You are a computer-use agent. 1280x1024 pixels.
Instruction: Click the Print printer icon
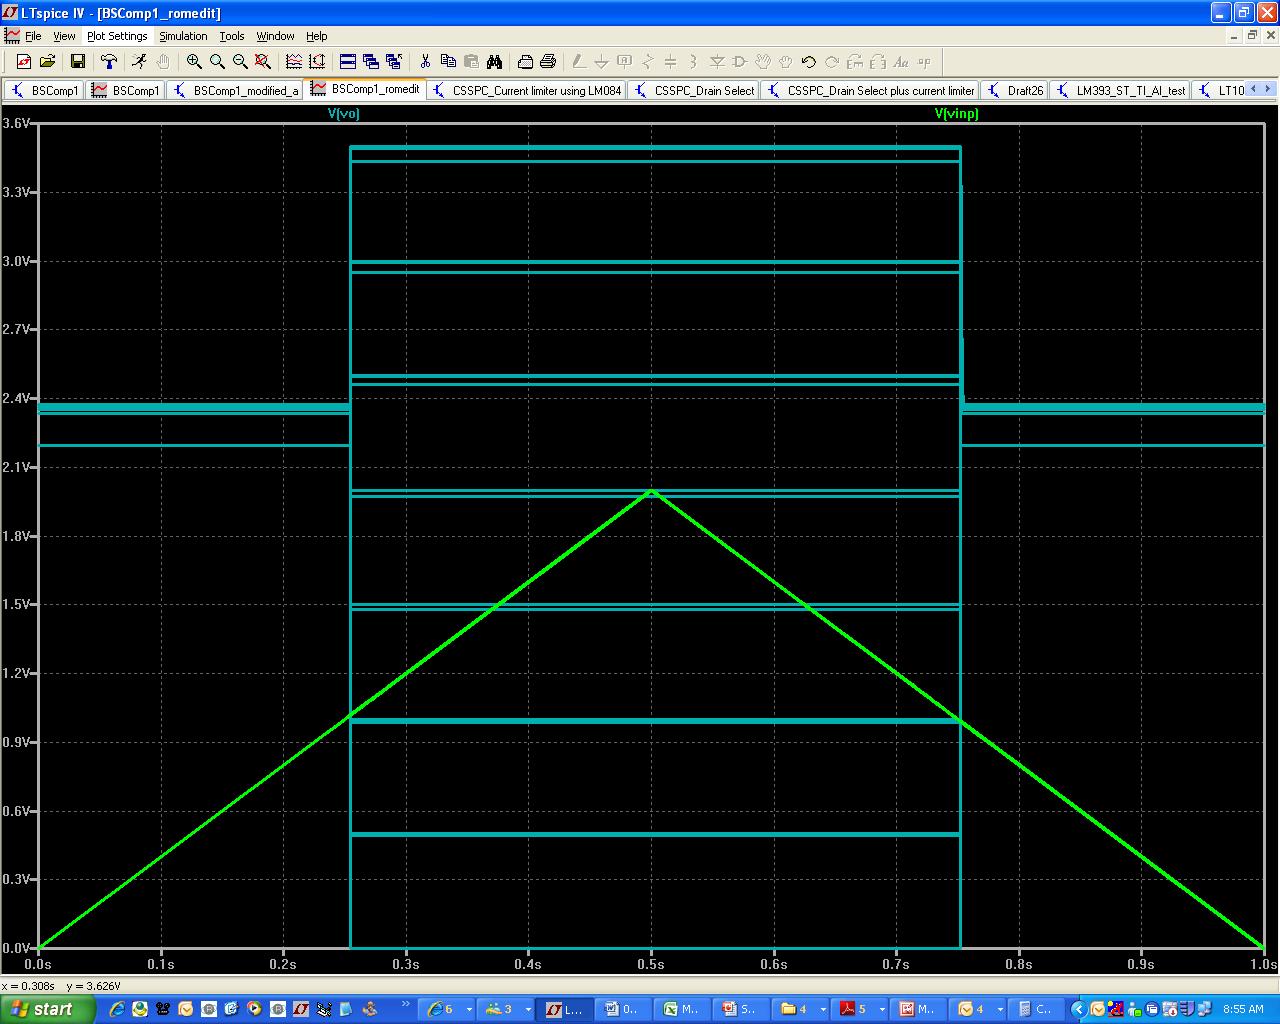click(x=548, y=62)
